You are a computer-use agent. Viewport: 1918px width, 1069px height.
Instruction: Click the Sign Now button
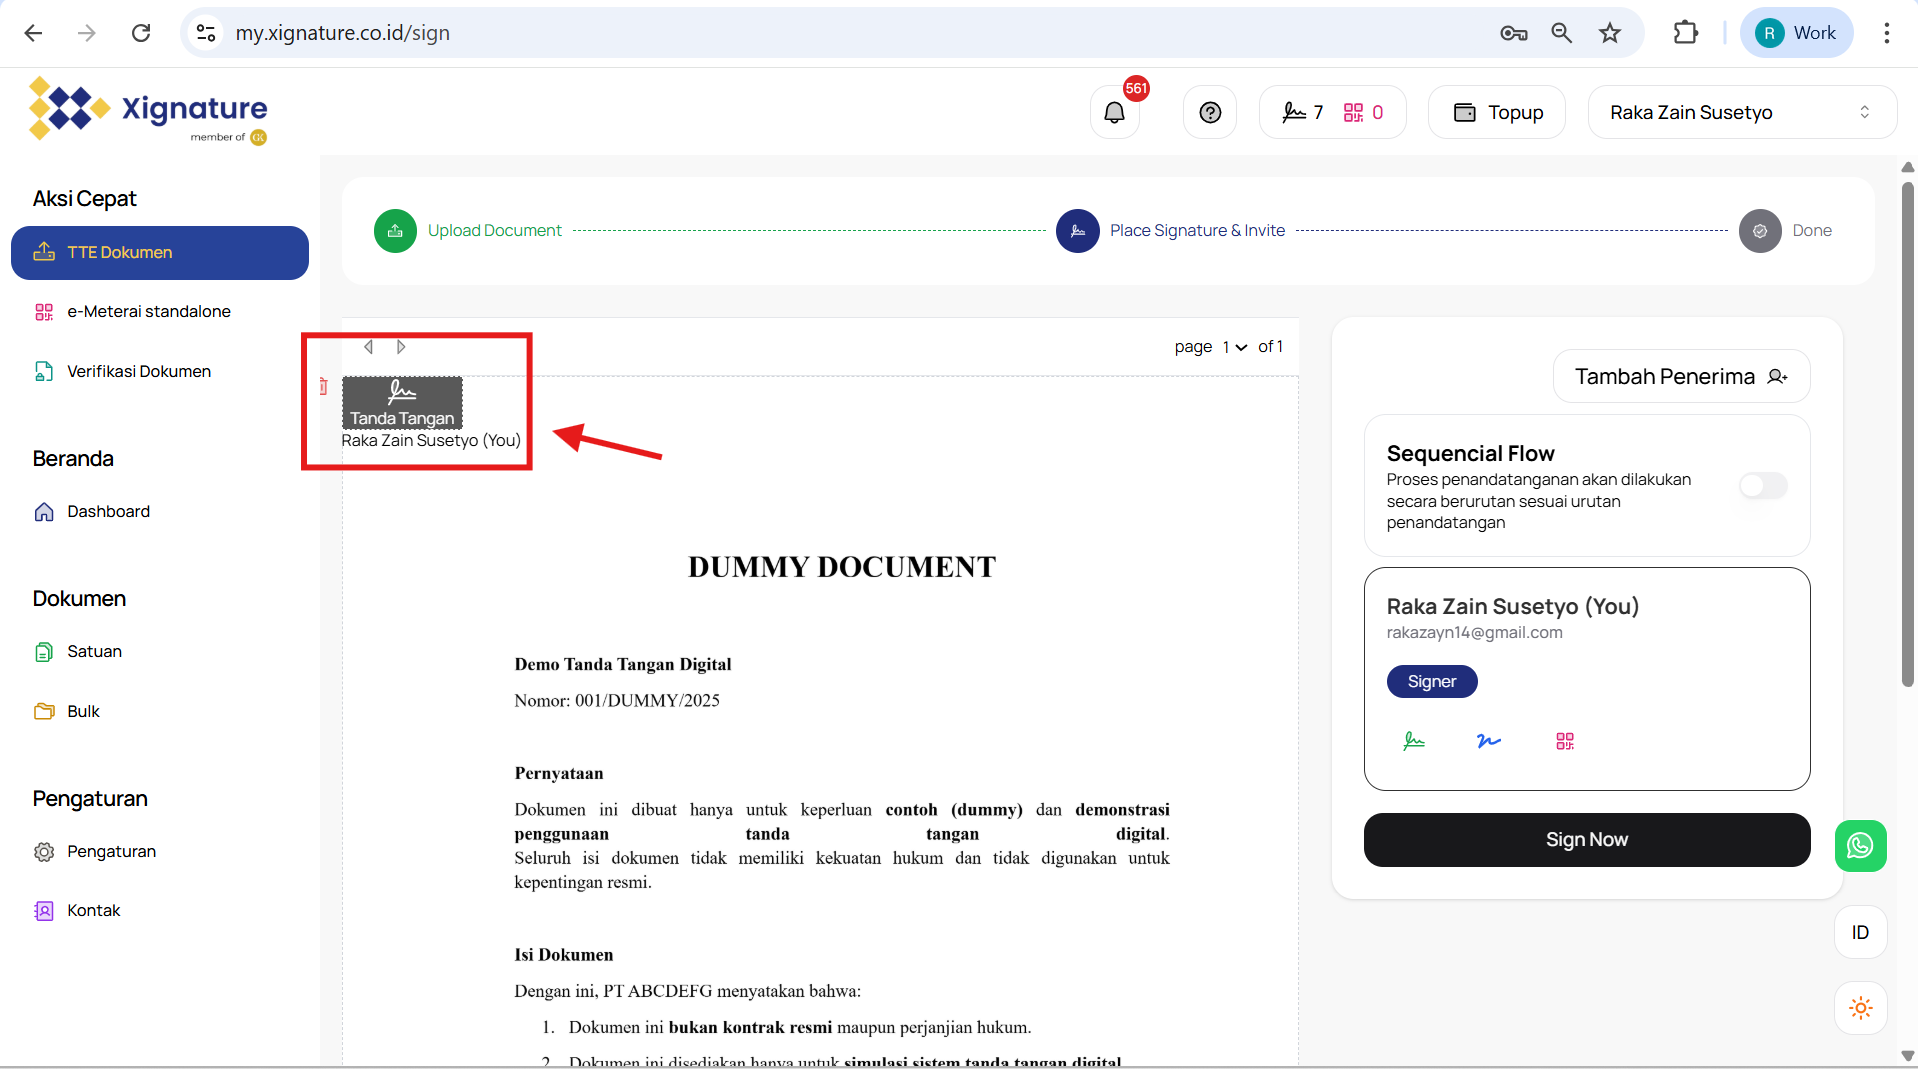(1586, 840)
